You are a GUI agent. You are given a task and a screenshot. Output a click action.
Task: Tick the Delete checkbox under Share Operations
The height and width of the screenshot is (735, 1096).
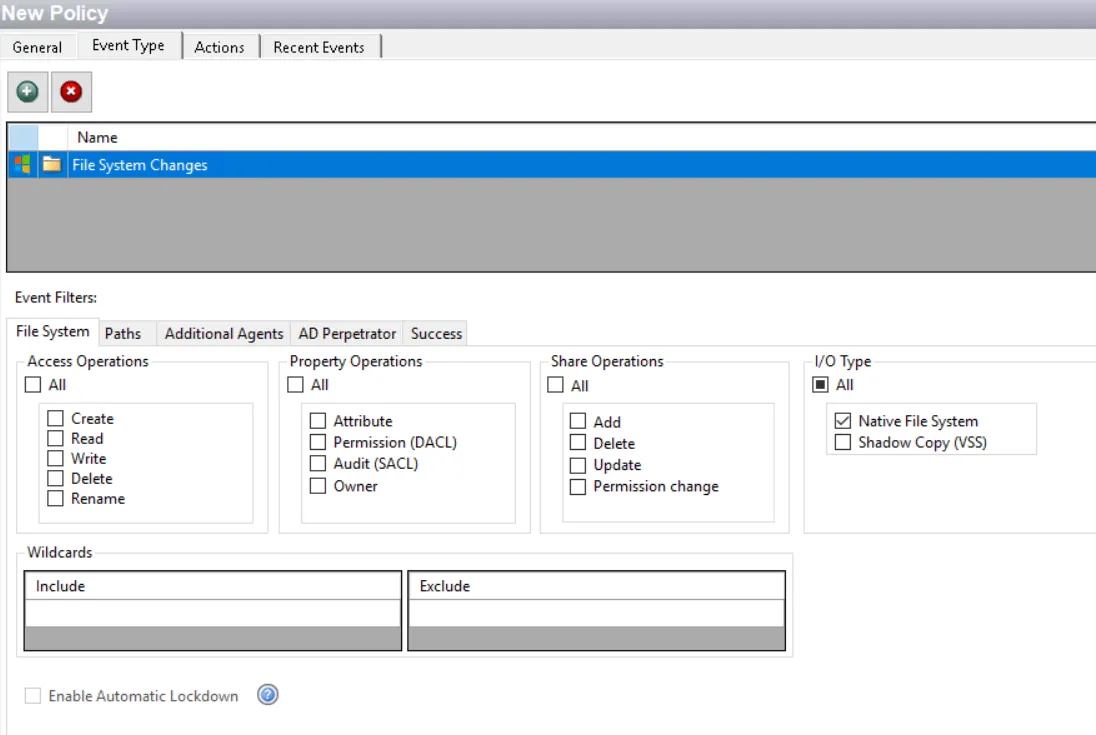pyautogui.click(x=578, y=443)
